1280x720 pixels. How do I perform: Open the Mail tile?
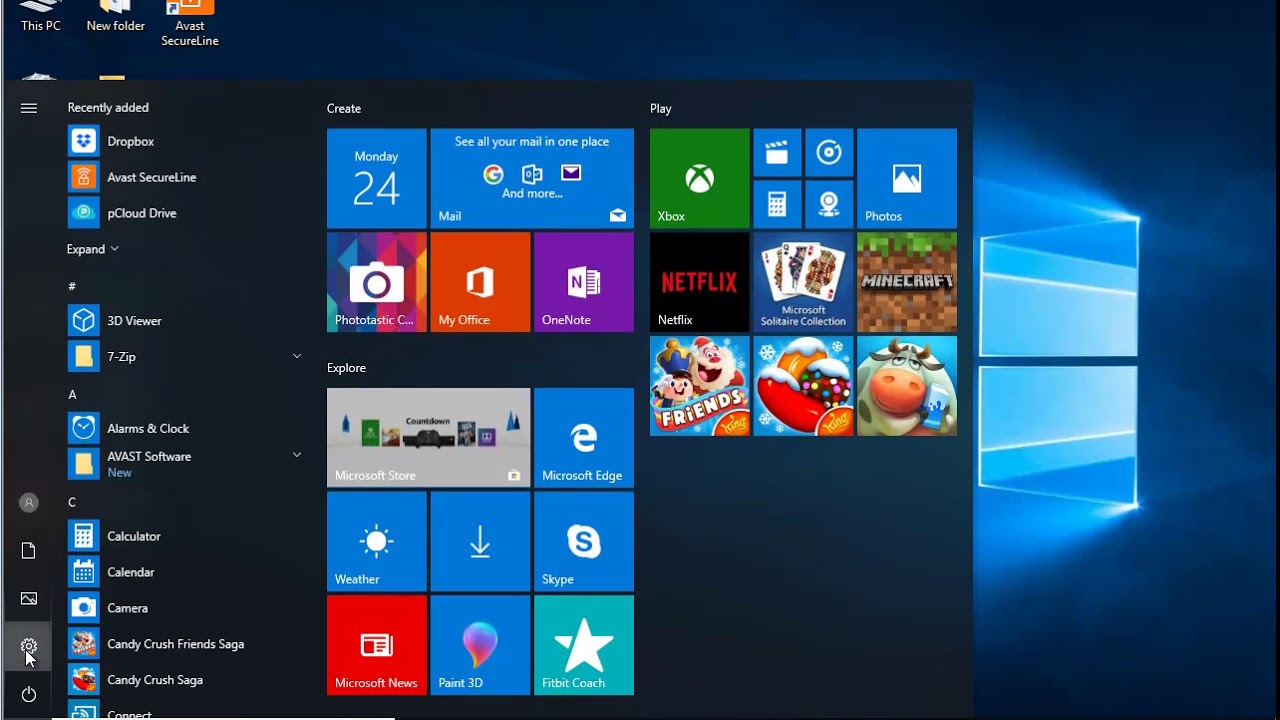[x=532, y=178]
